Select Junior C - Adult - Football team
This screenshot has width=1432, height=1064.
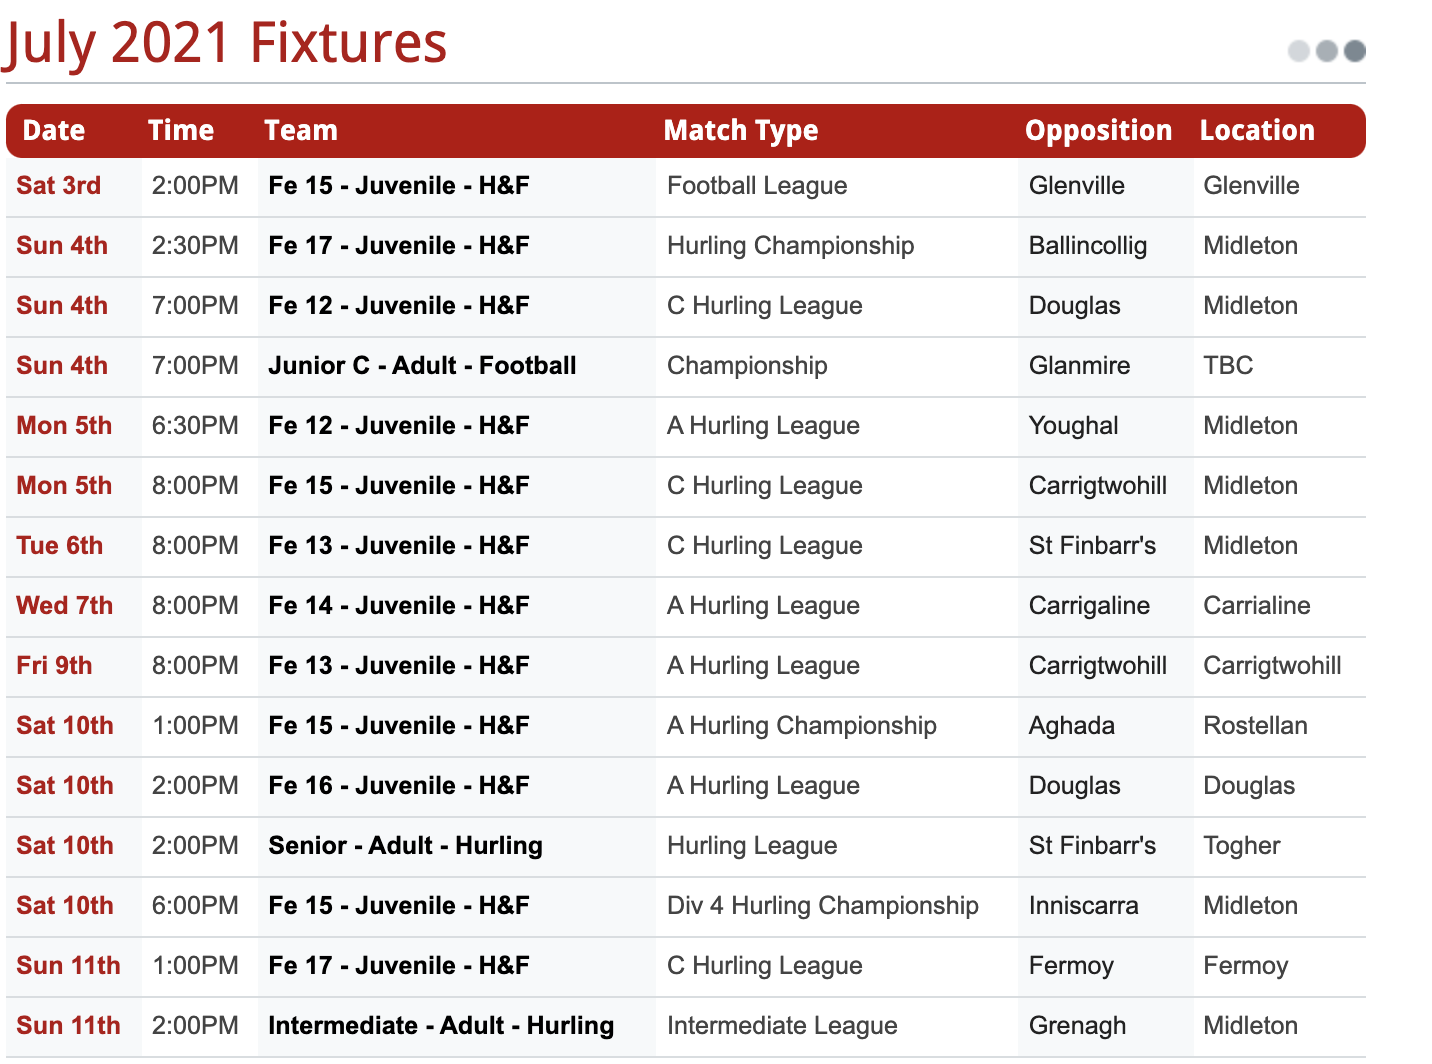(422, 366)
